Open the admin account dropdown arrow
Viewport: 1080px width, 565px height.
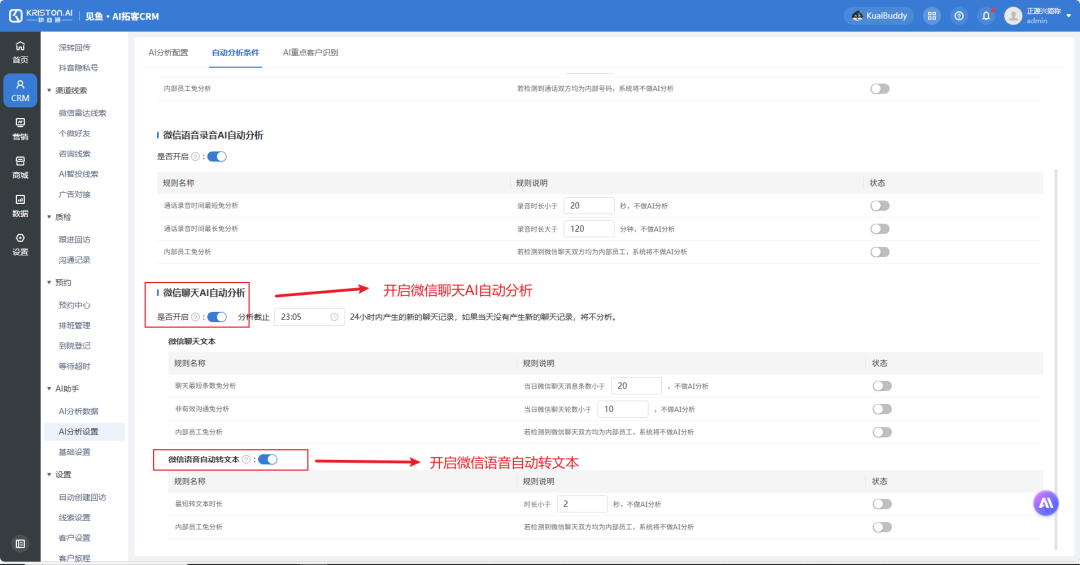pos(1069,16)
